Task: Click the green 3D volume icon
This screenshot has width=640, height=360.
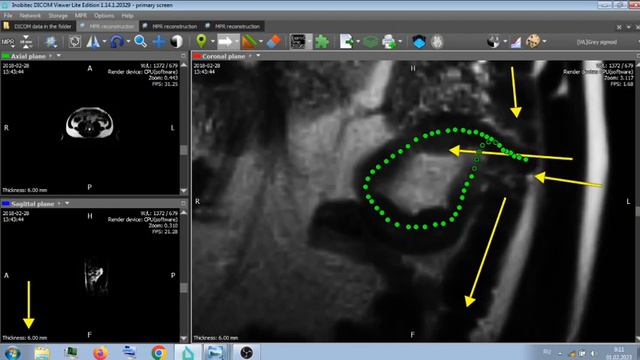Action: (x=370, y=42)
